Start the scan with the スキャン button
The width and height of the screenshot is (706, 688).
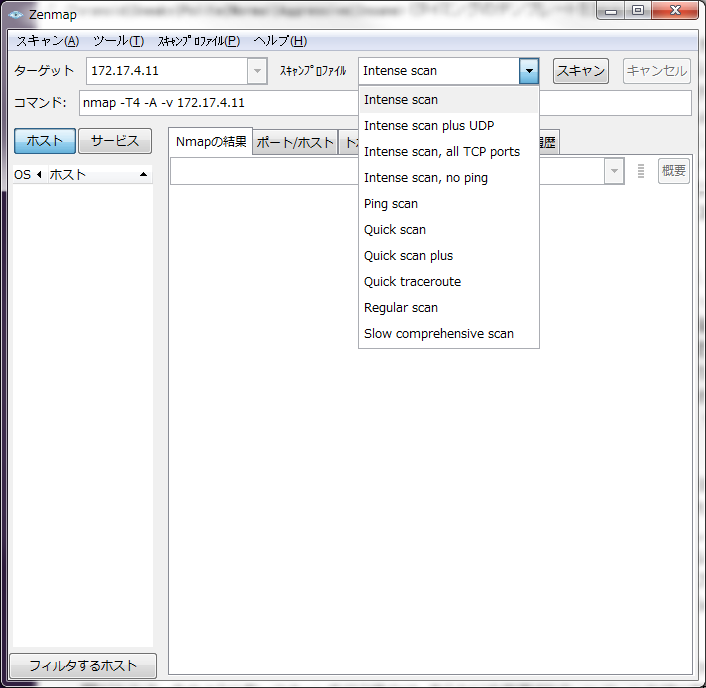click(581, 71)
